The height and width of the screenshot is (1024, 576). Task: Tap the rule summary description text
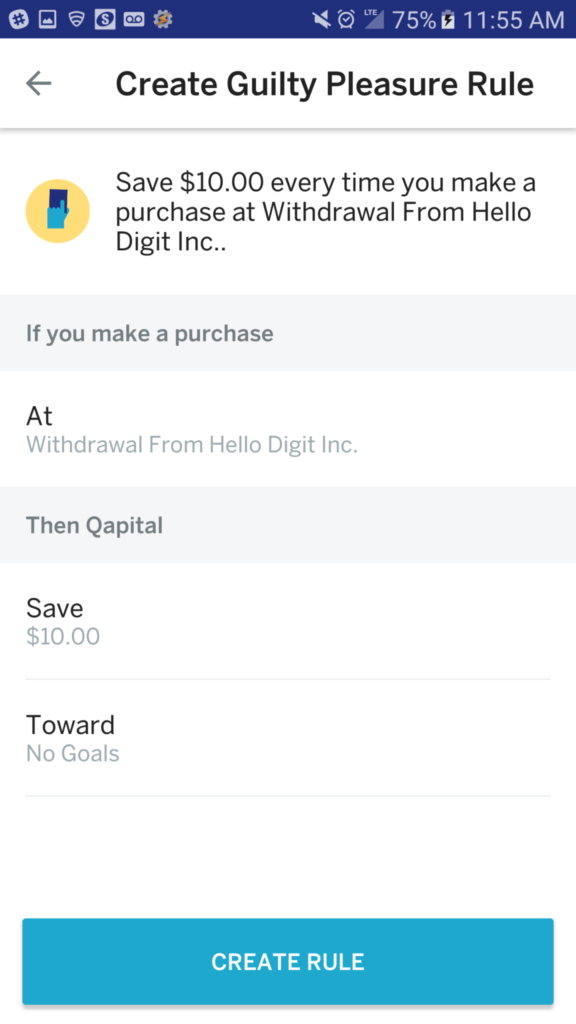click(326, 212)
